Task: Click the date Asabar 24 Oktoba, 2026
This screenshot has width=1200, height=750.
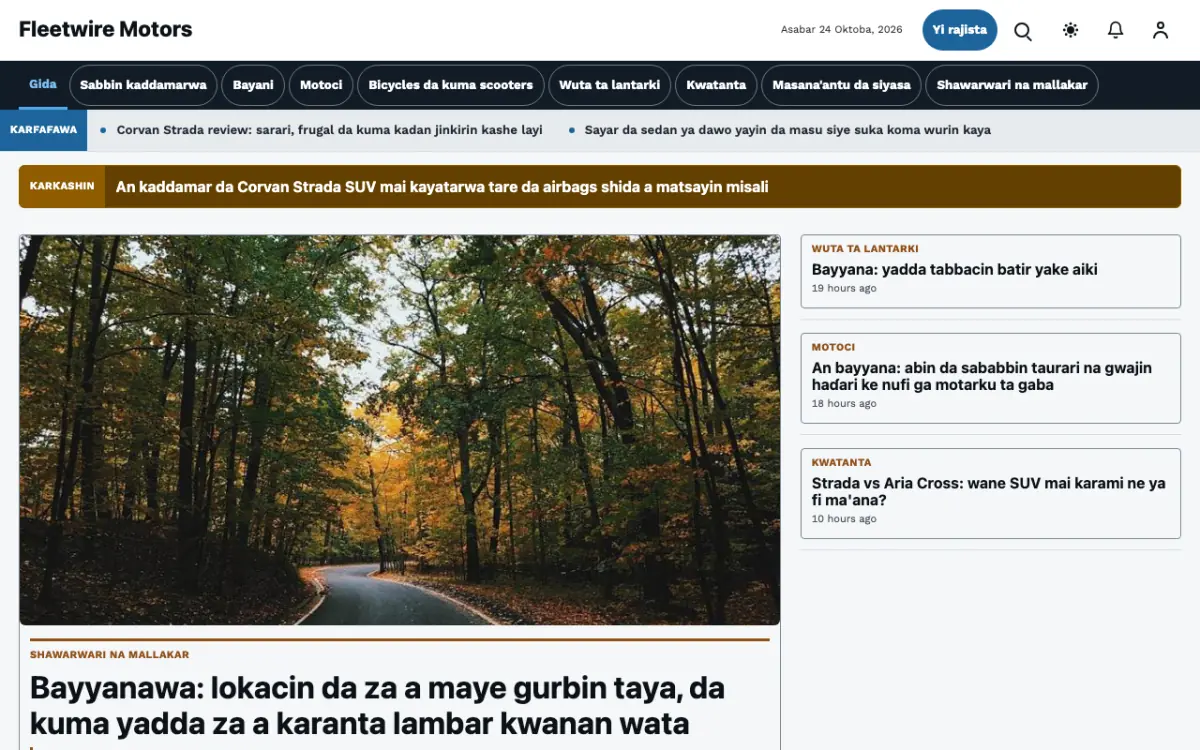Action: pyautogui.click(x=841, y=30)
